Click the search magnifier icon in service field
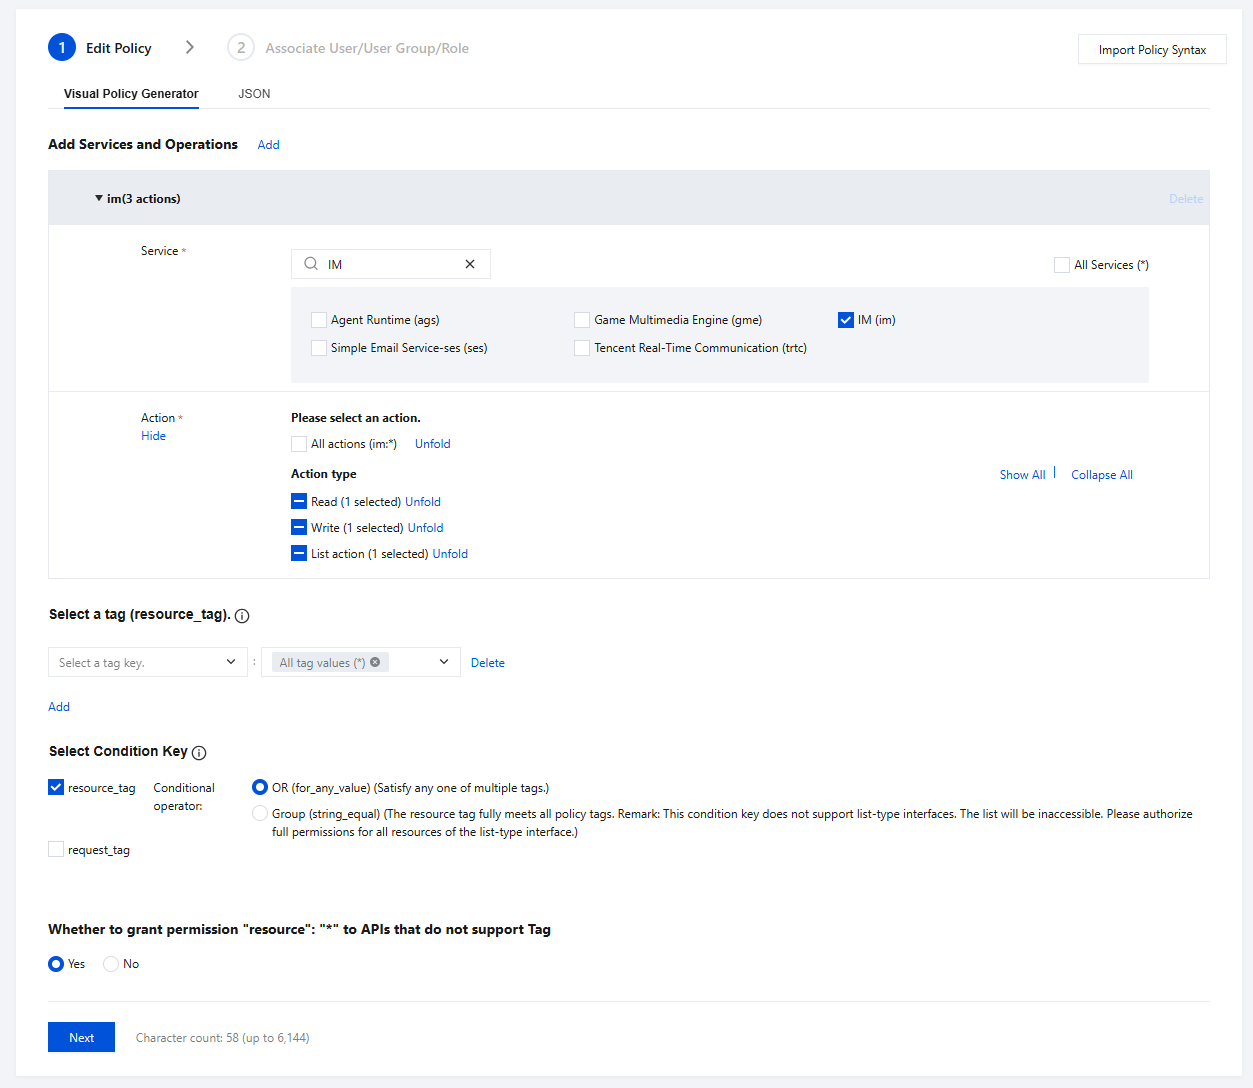The image size is (1253, 1088). click(x=311, y=264)
